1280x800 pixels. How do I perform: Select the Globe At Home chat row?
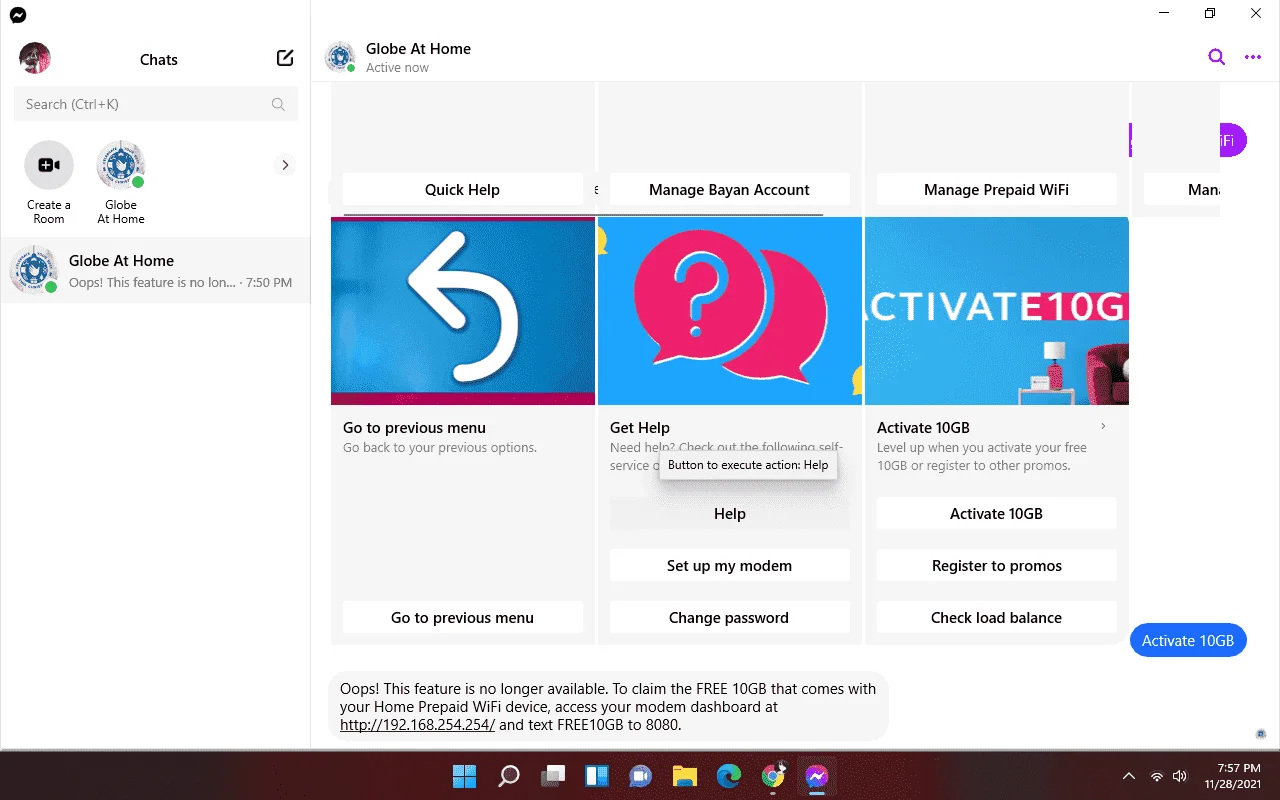tap(156, 270)
